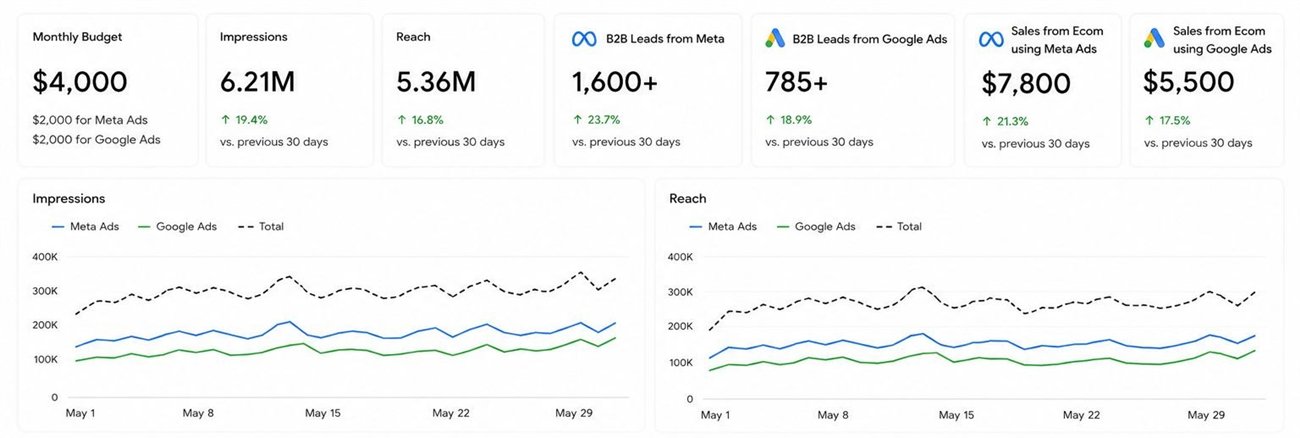This screenshot has width=1300, height=438.
Task: Select the Impressions scorecard title
Action: tap(254, 37)
